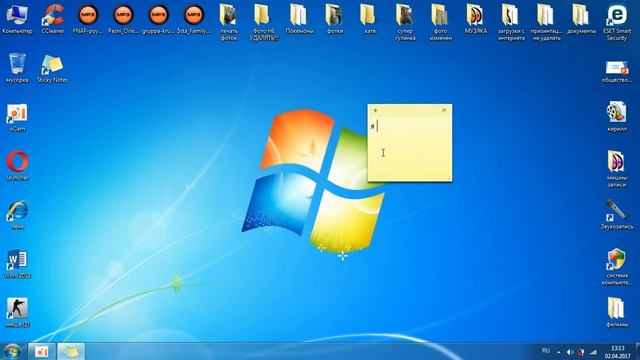Add a new sticky note with plus button

point(376,110)
